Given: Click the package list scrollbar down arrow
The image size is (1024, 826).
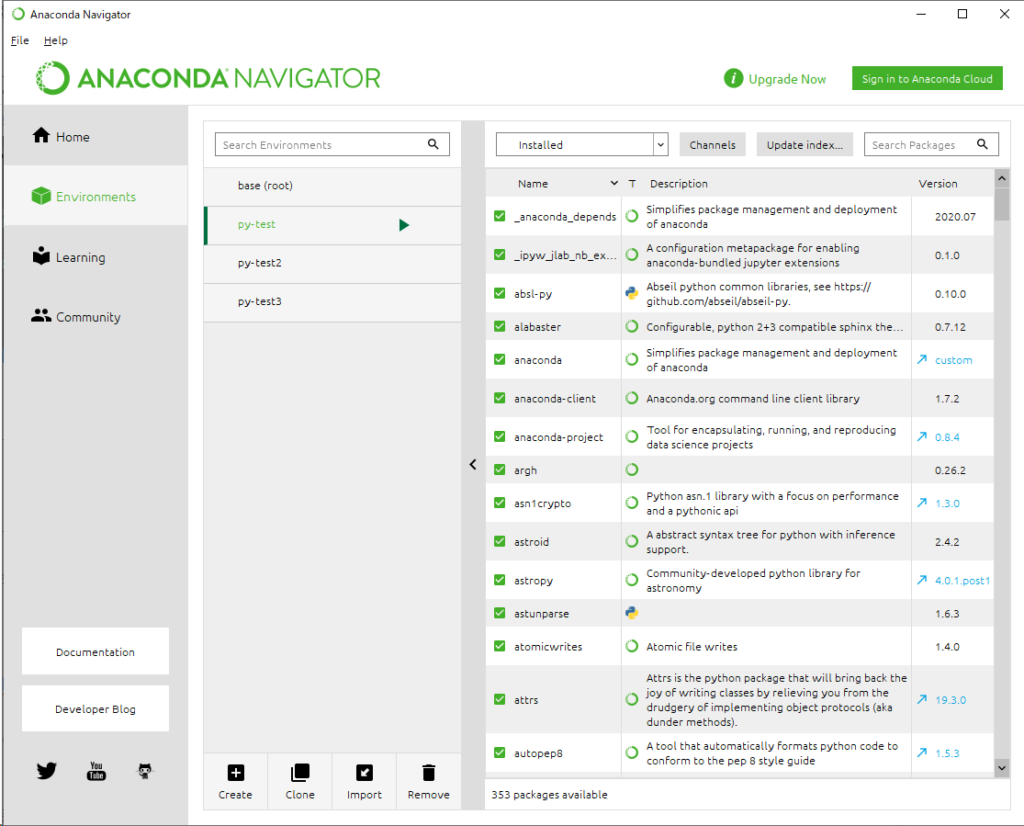Looking at the screenshot, I should pyautogui.click(x=1002, y=767).
